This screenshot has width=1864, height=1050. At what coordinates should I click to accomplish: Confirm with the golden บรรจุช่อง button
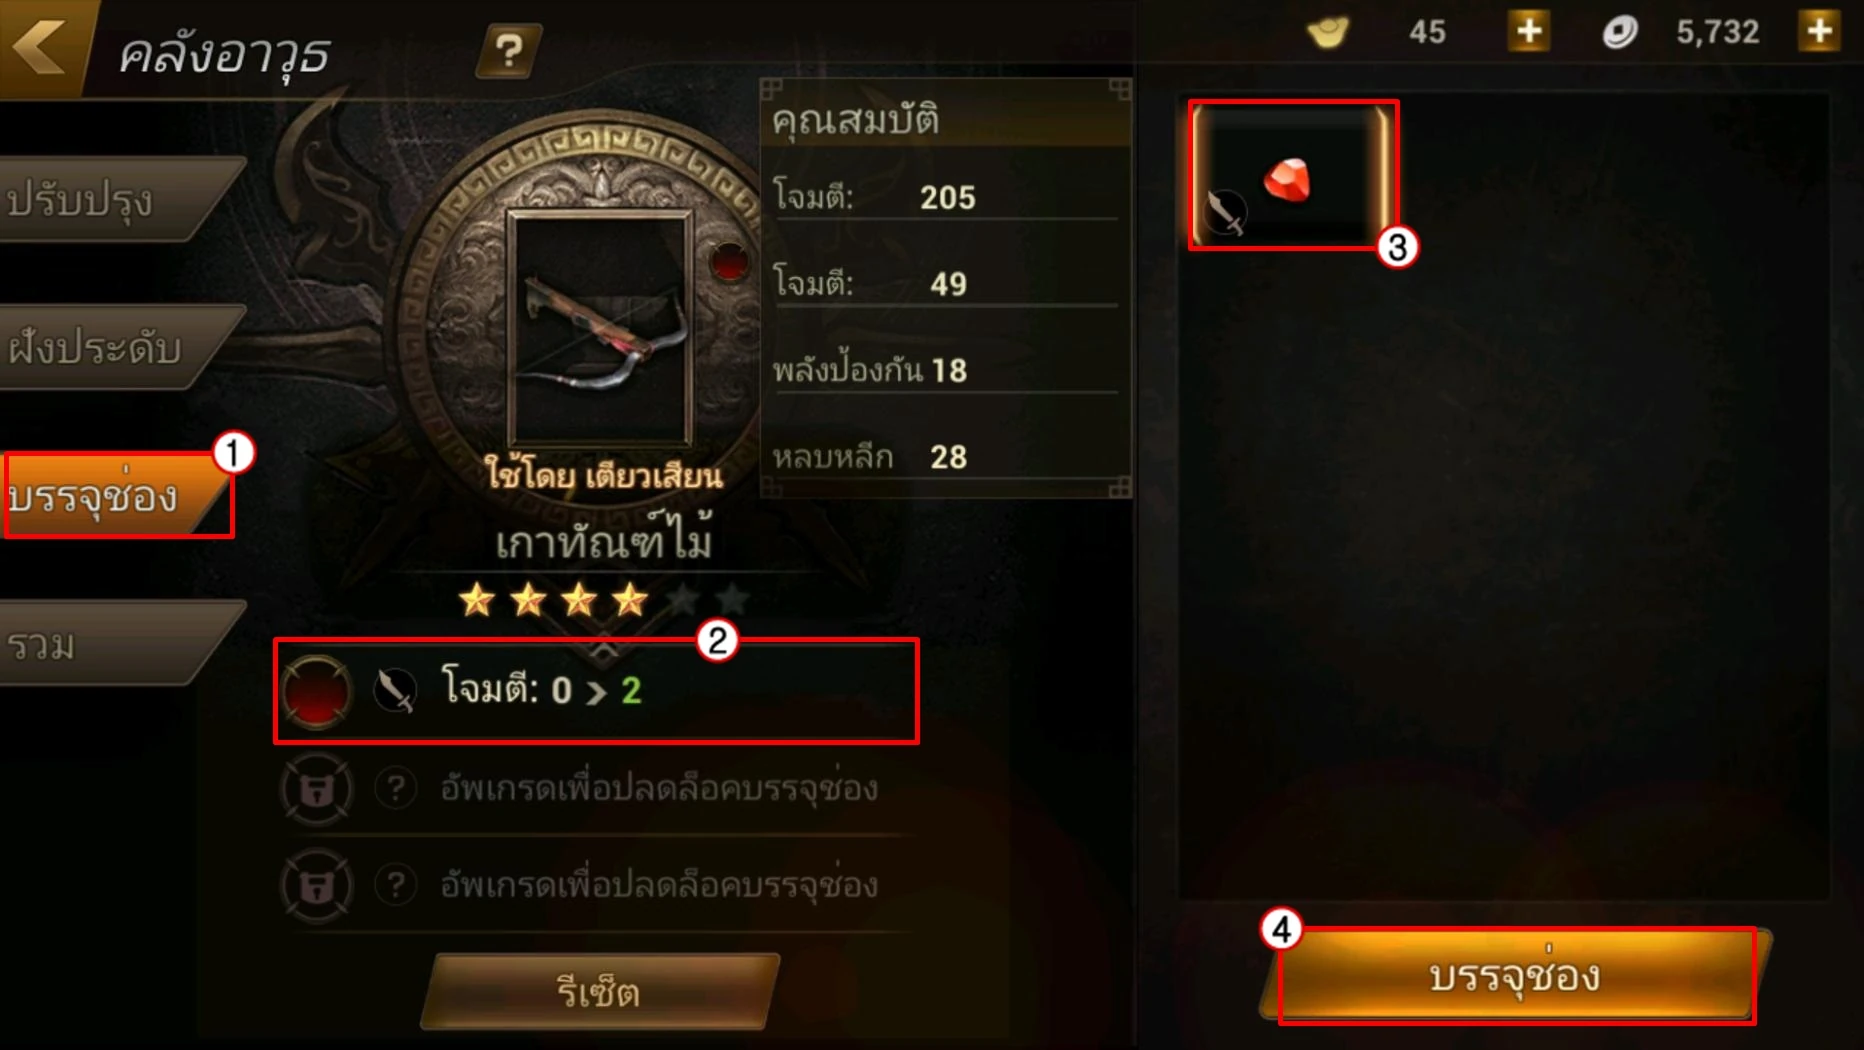[1515, 976]
